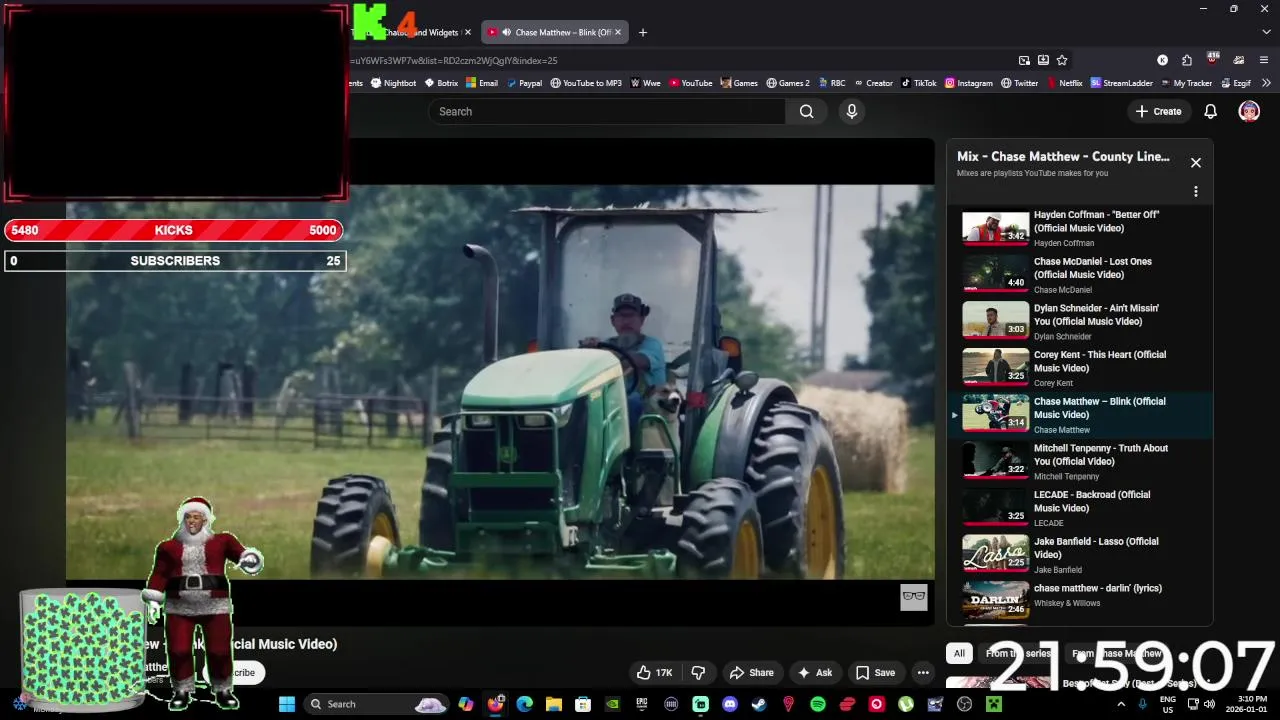Open YouTube notifications bell
Screen dimensions: 1280x720
pyautogui.click(x=1210, y=111)
